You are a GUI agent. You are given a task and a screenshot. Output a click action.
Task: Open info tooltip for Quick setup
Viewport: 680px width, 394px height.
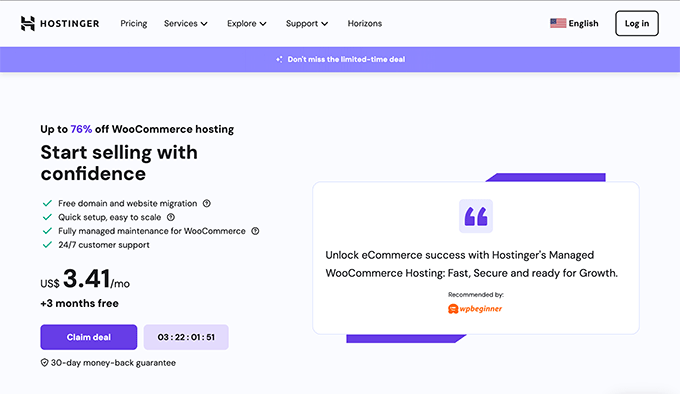(171, 217)
